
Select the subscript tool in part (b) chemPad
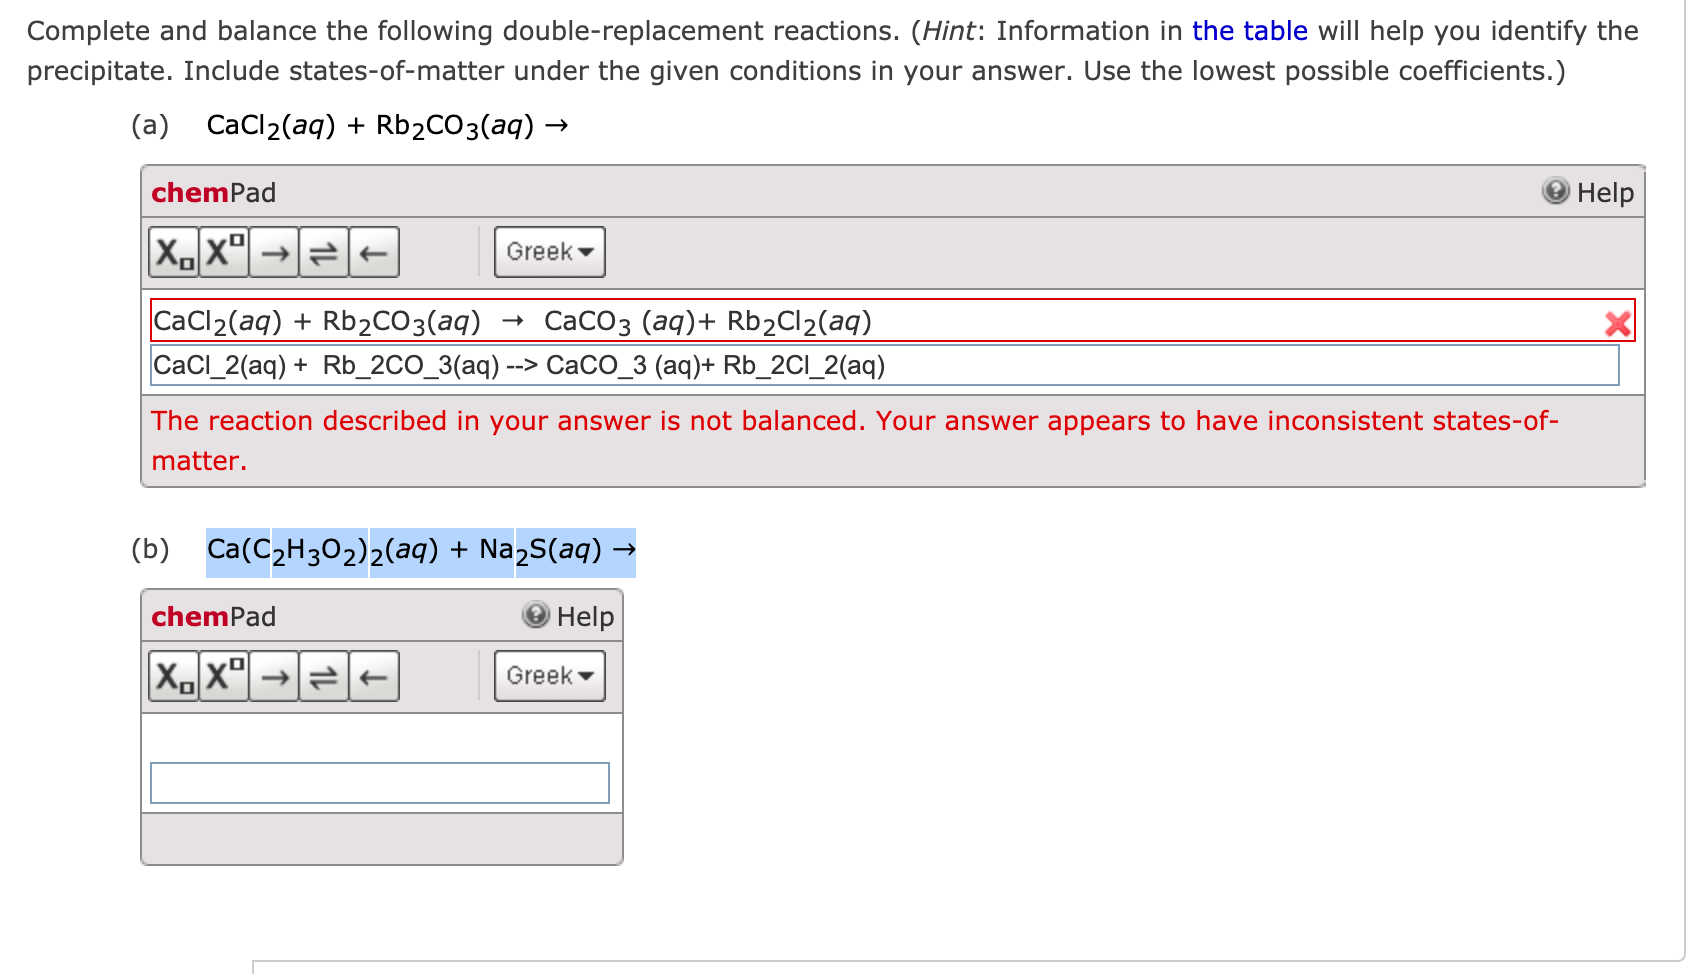pyautogui.click(x=172, y=676)
